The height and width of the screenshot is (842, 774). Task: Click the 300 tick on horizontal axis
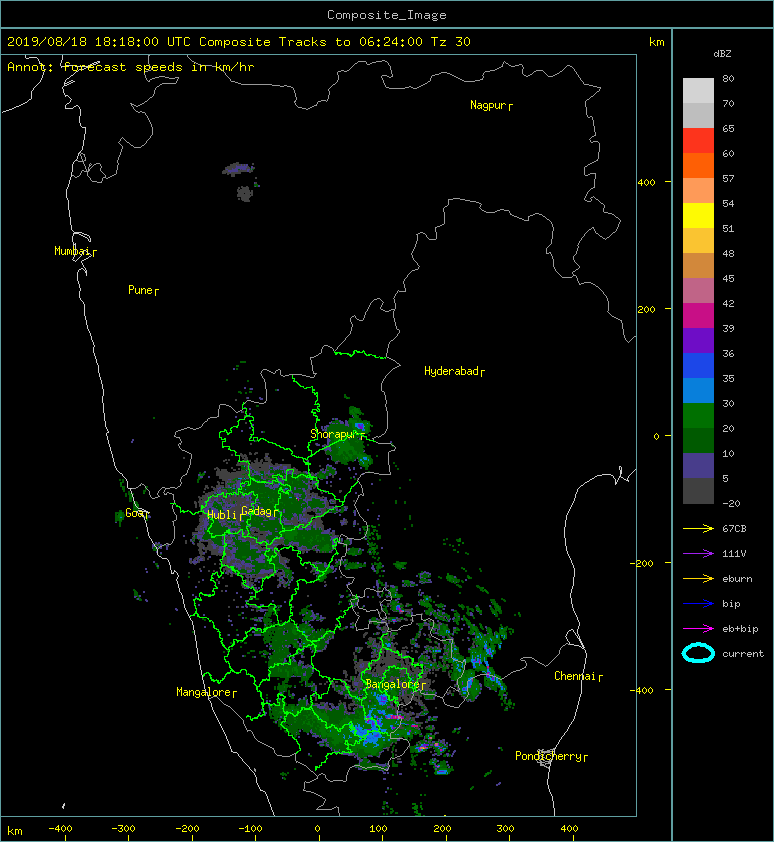pyautogui.click(x=505, y=829)
